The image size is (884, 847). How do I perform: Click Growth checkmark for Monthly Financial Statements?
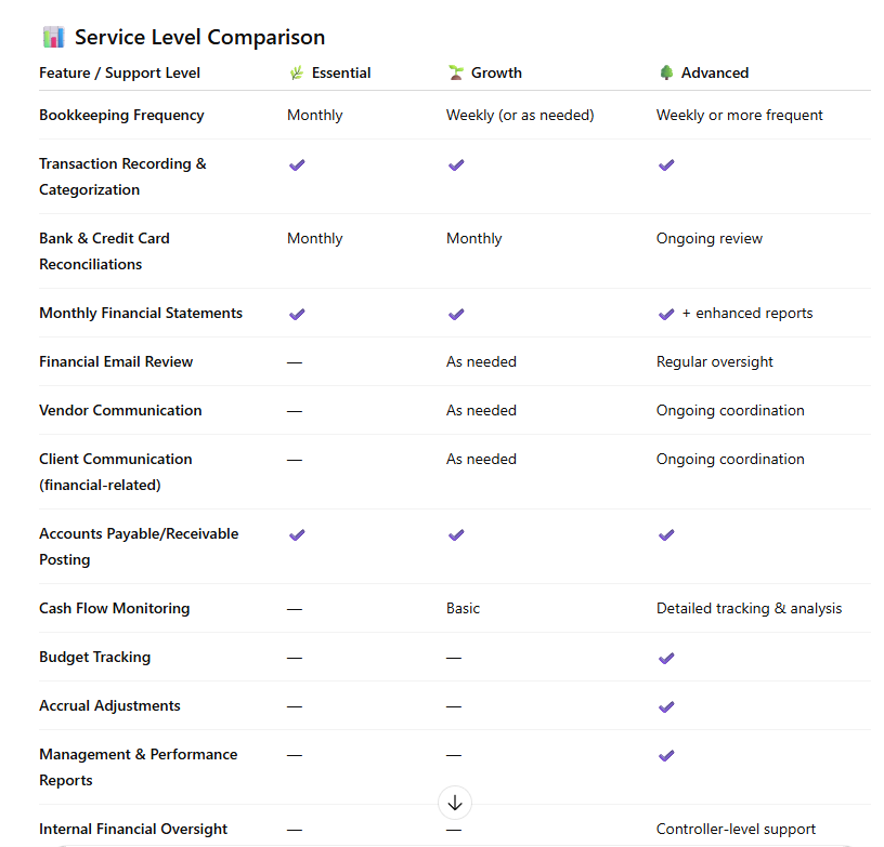(456, 314)
